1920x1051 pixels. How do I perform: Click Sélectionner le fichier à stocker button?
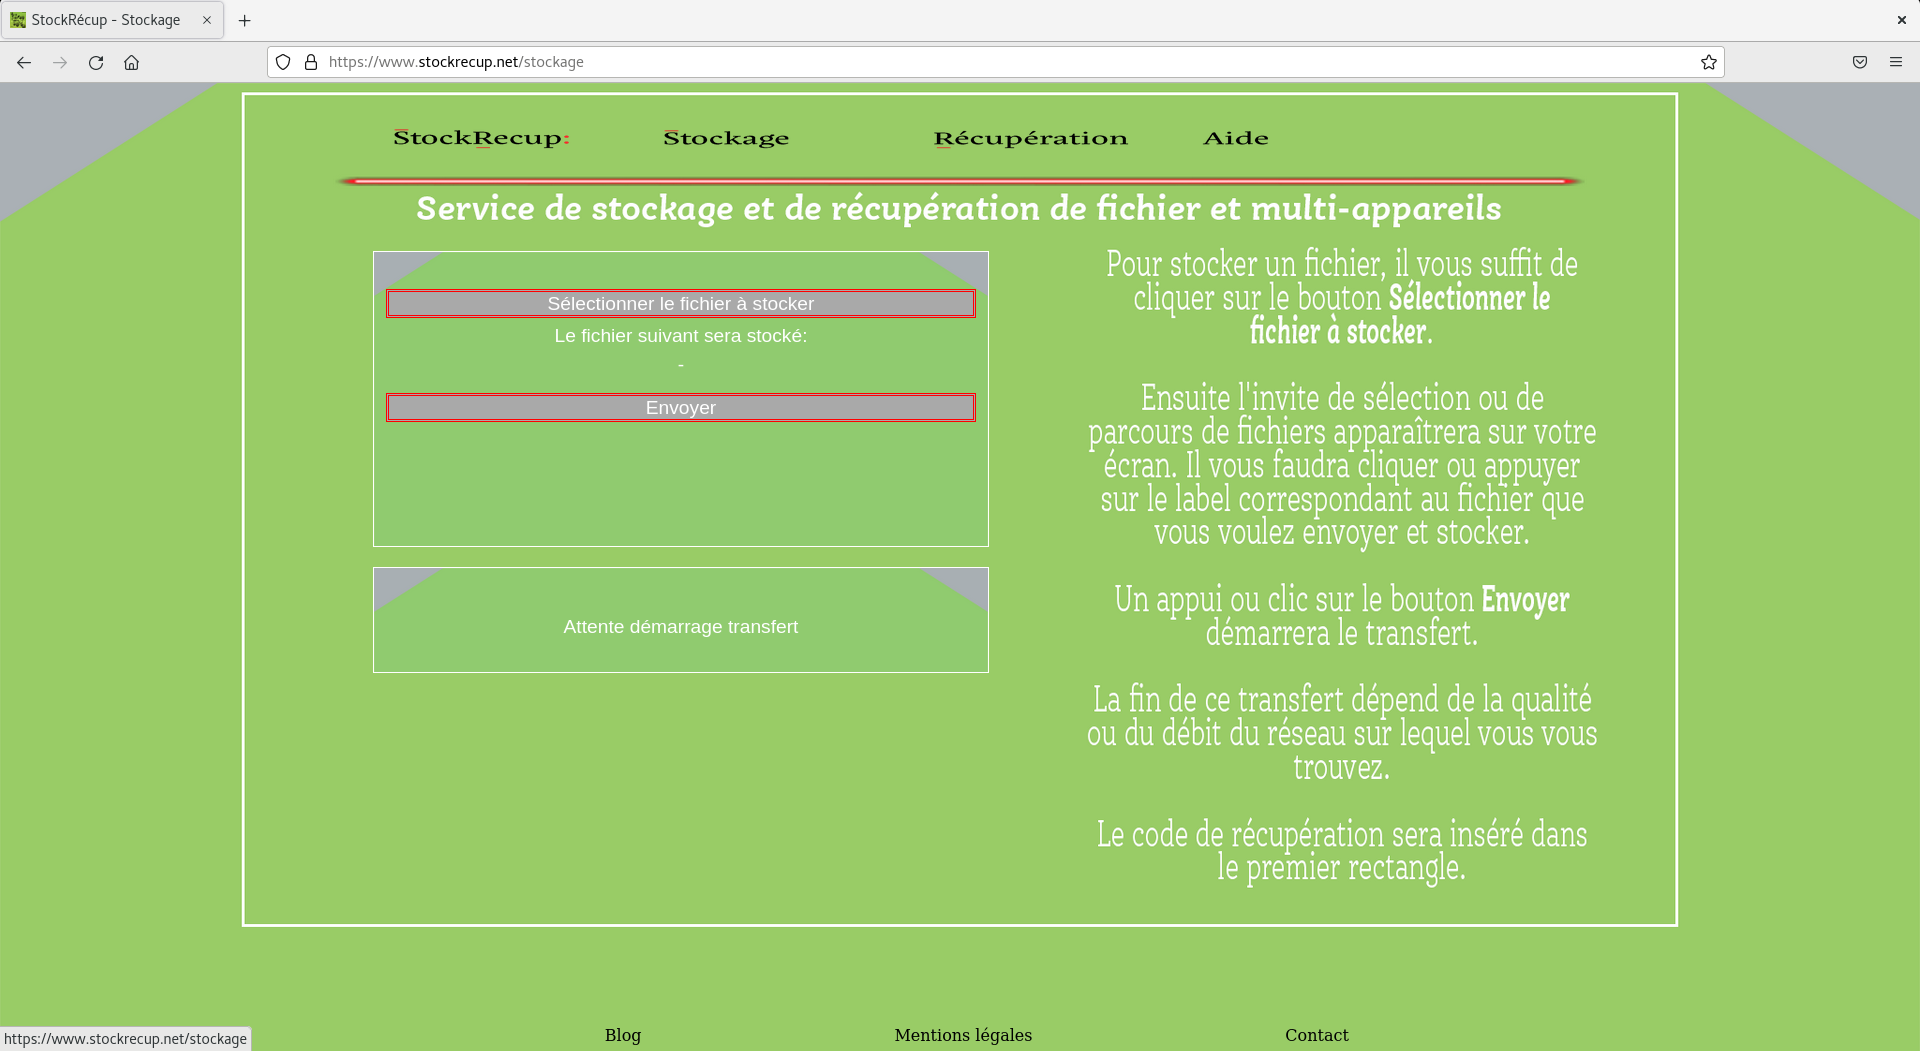click(x=681, y=304)
